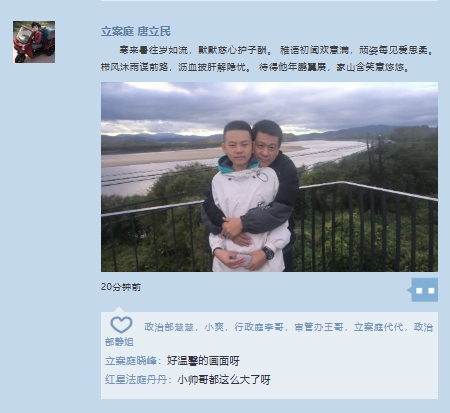Select liker 立案庭代代
Viewport: 450px width, 413px height.
pos(379,327)
